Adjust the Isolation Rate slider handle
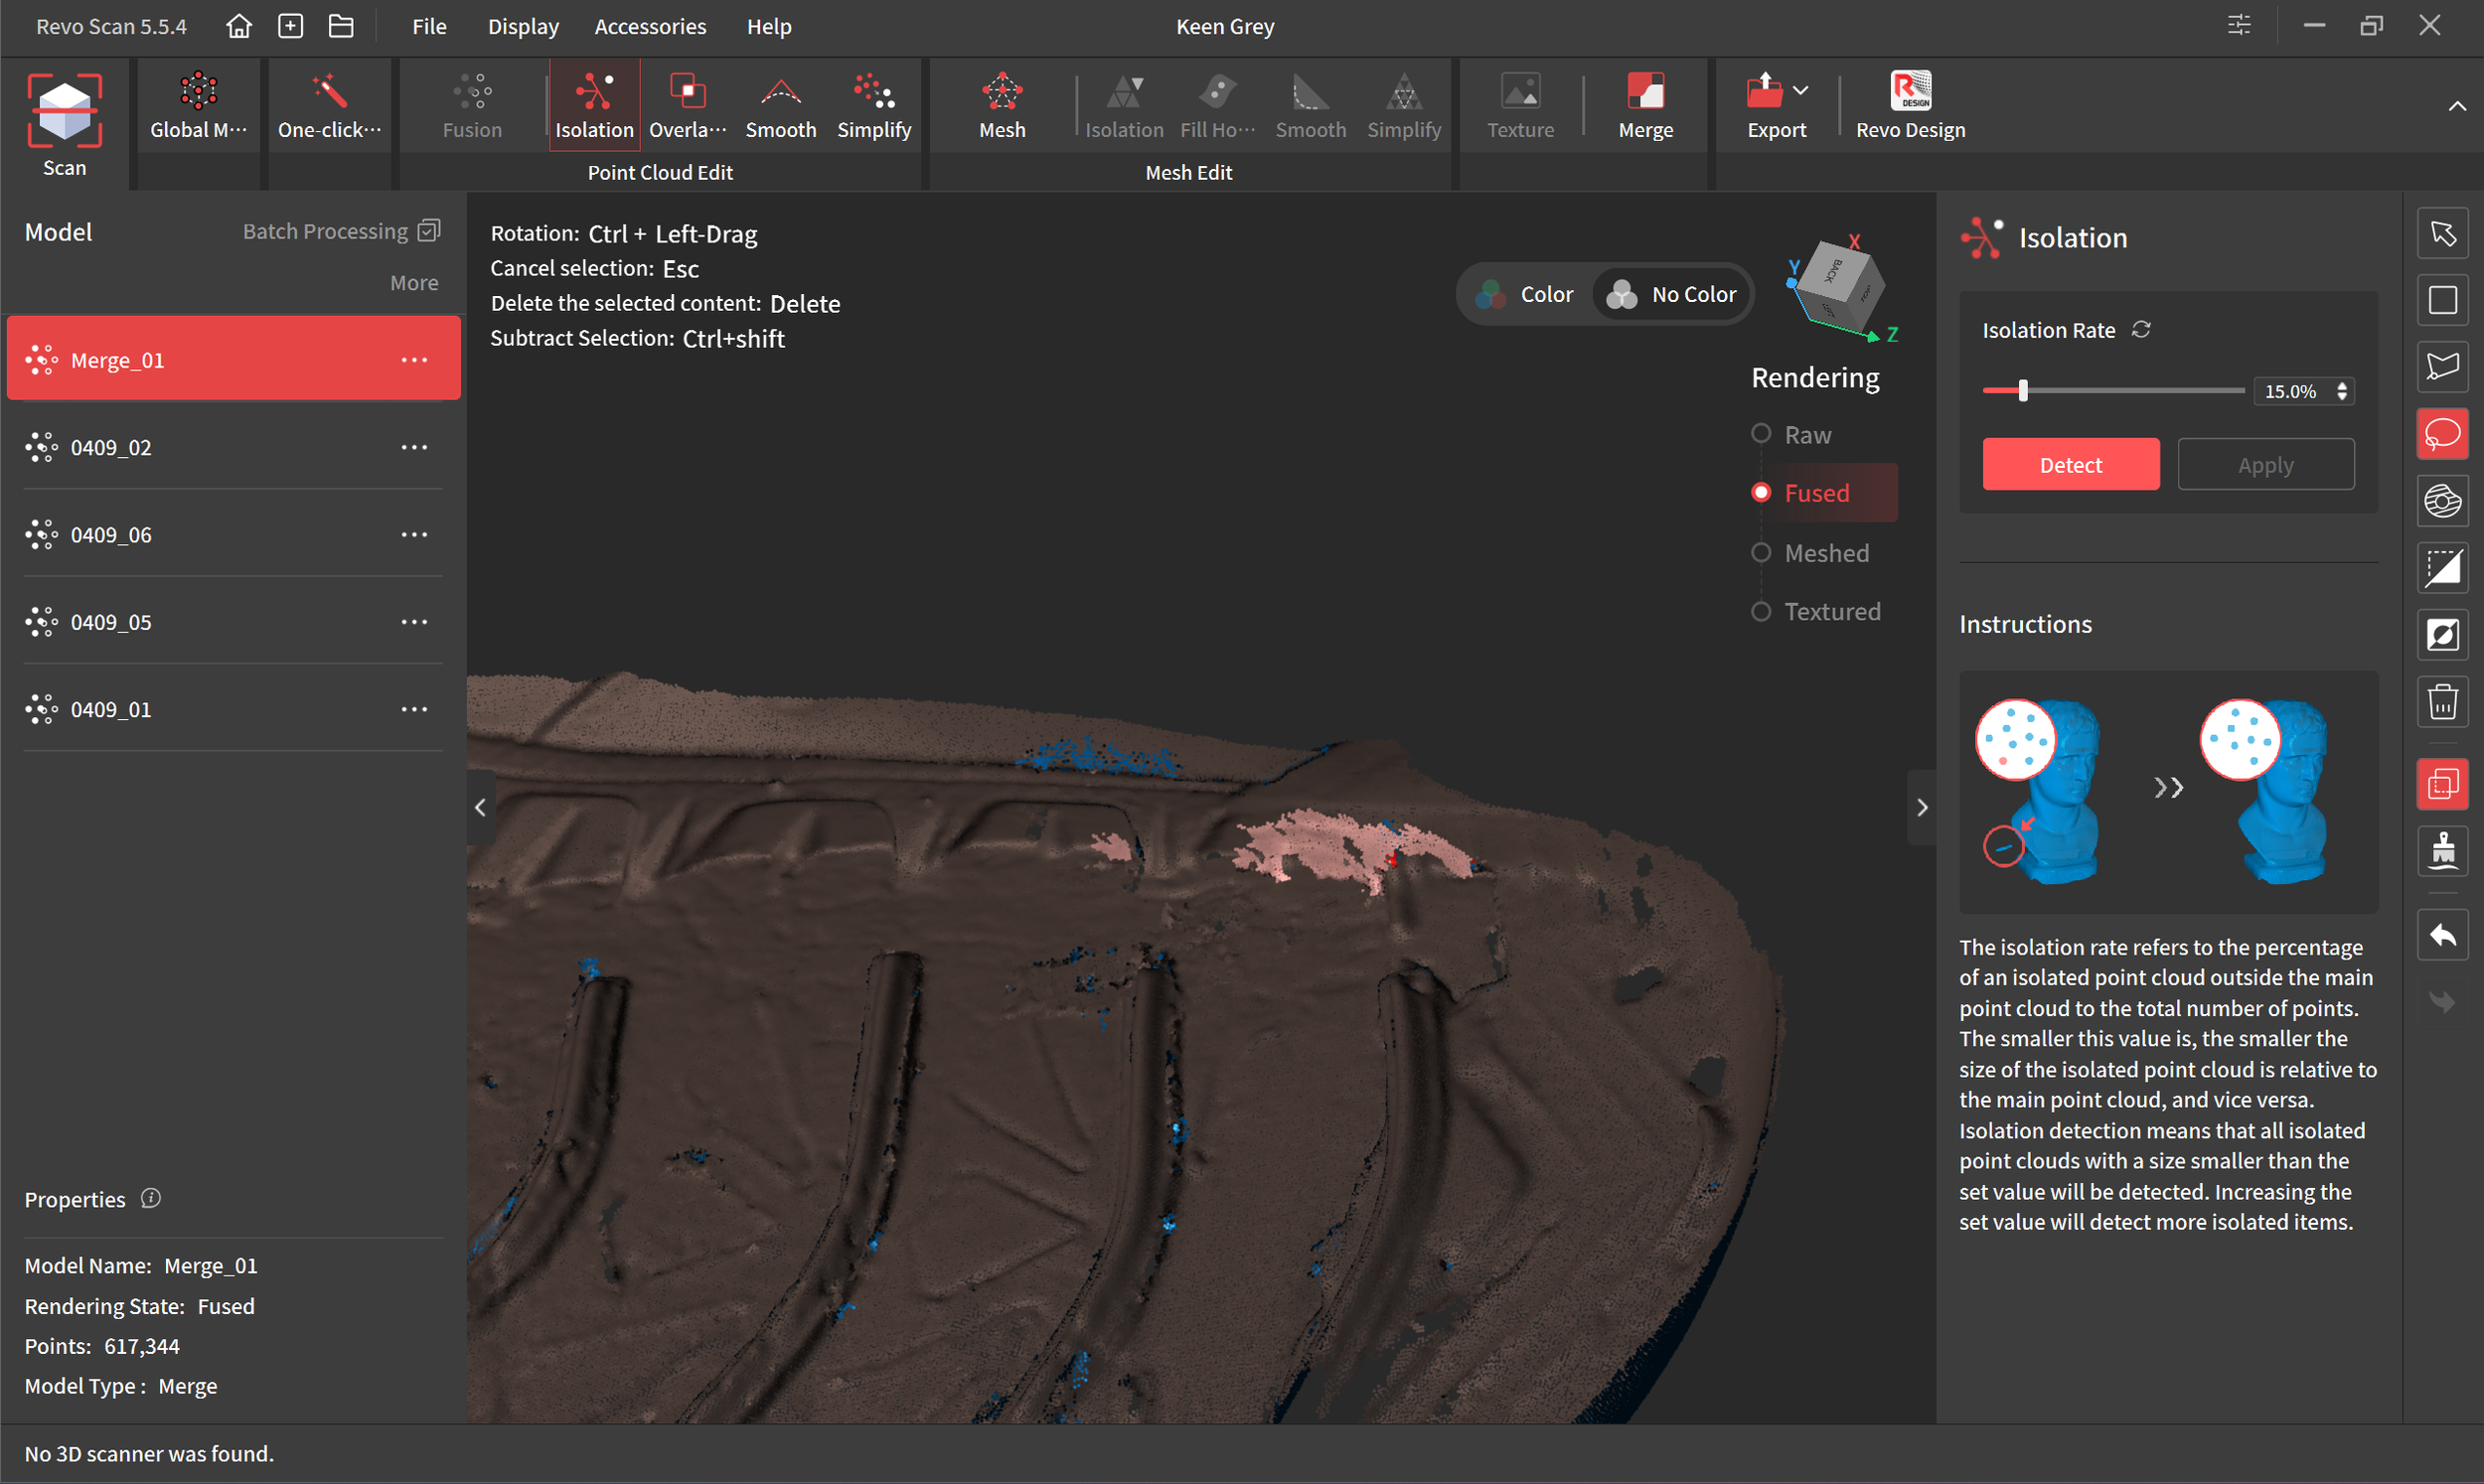 pyautogui.click(x=2023, y=391)
